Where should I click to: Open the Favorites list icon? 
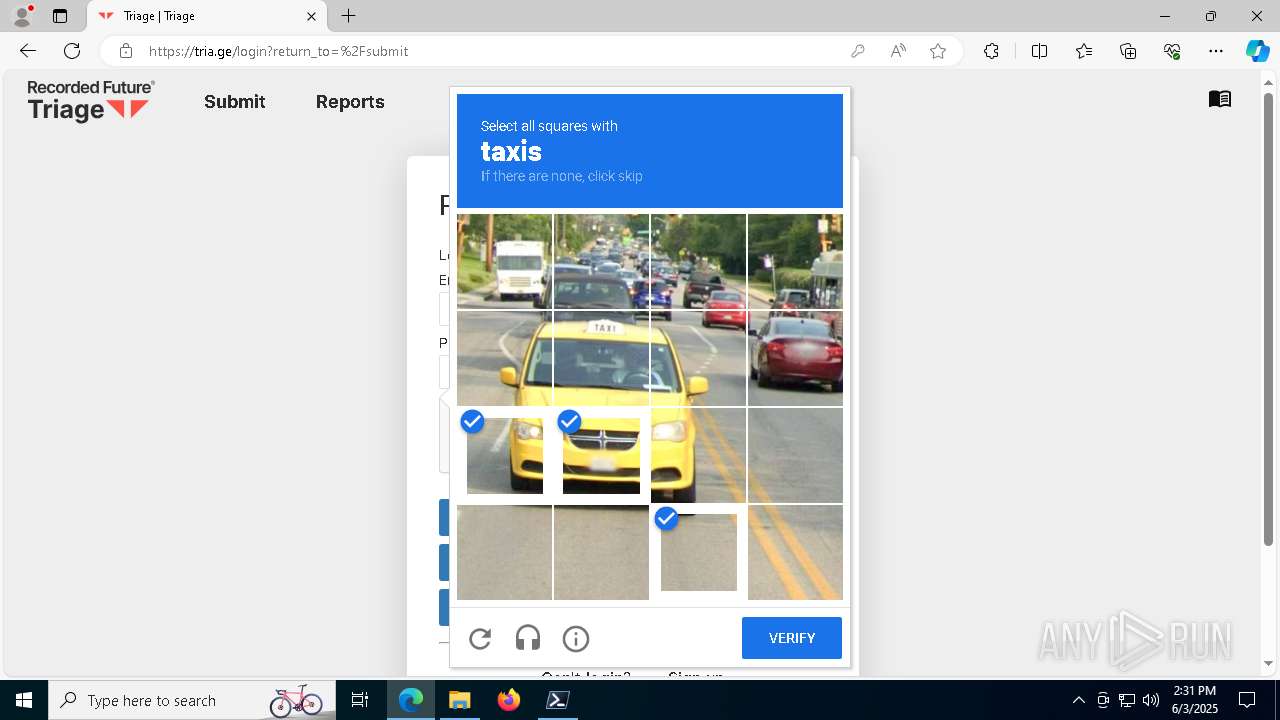click(x=1084, y=51)
